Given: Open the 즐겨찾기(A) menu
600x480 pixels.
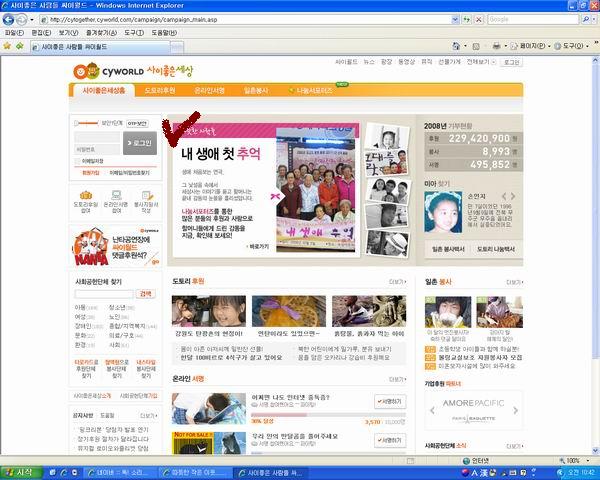Looking at the screenshot, I should 101,33.
